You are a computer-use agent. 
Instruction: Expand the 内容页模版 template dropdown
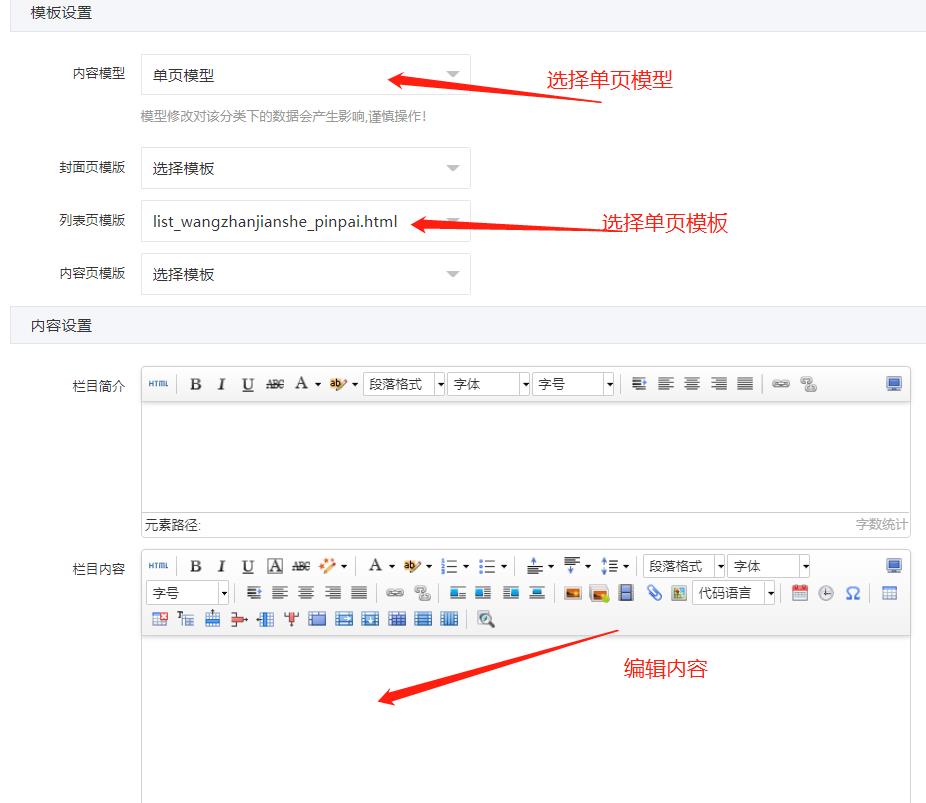coord(305,274)
